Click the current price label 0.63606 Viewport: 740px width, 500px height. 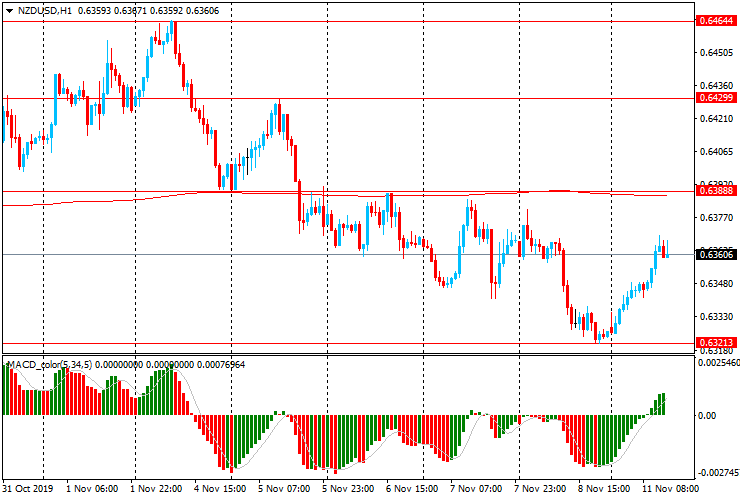coord(716,255)
